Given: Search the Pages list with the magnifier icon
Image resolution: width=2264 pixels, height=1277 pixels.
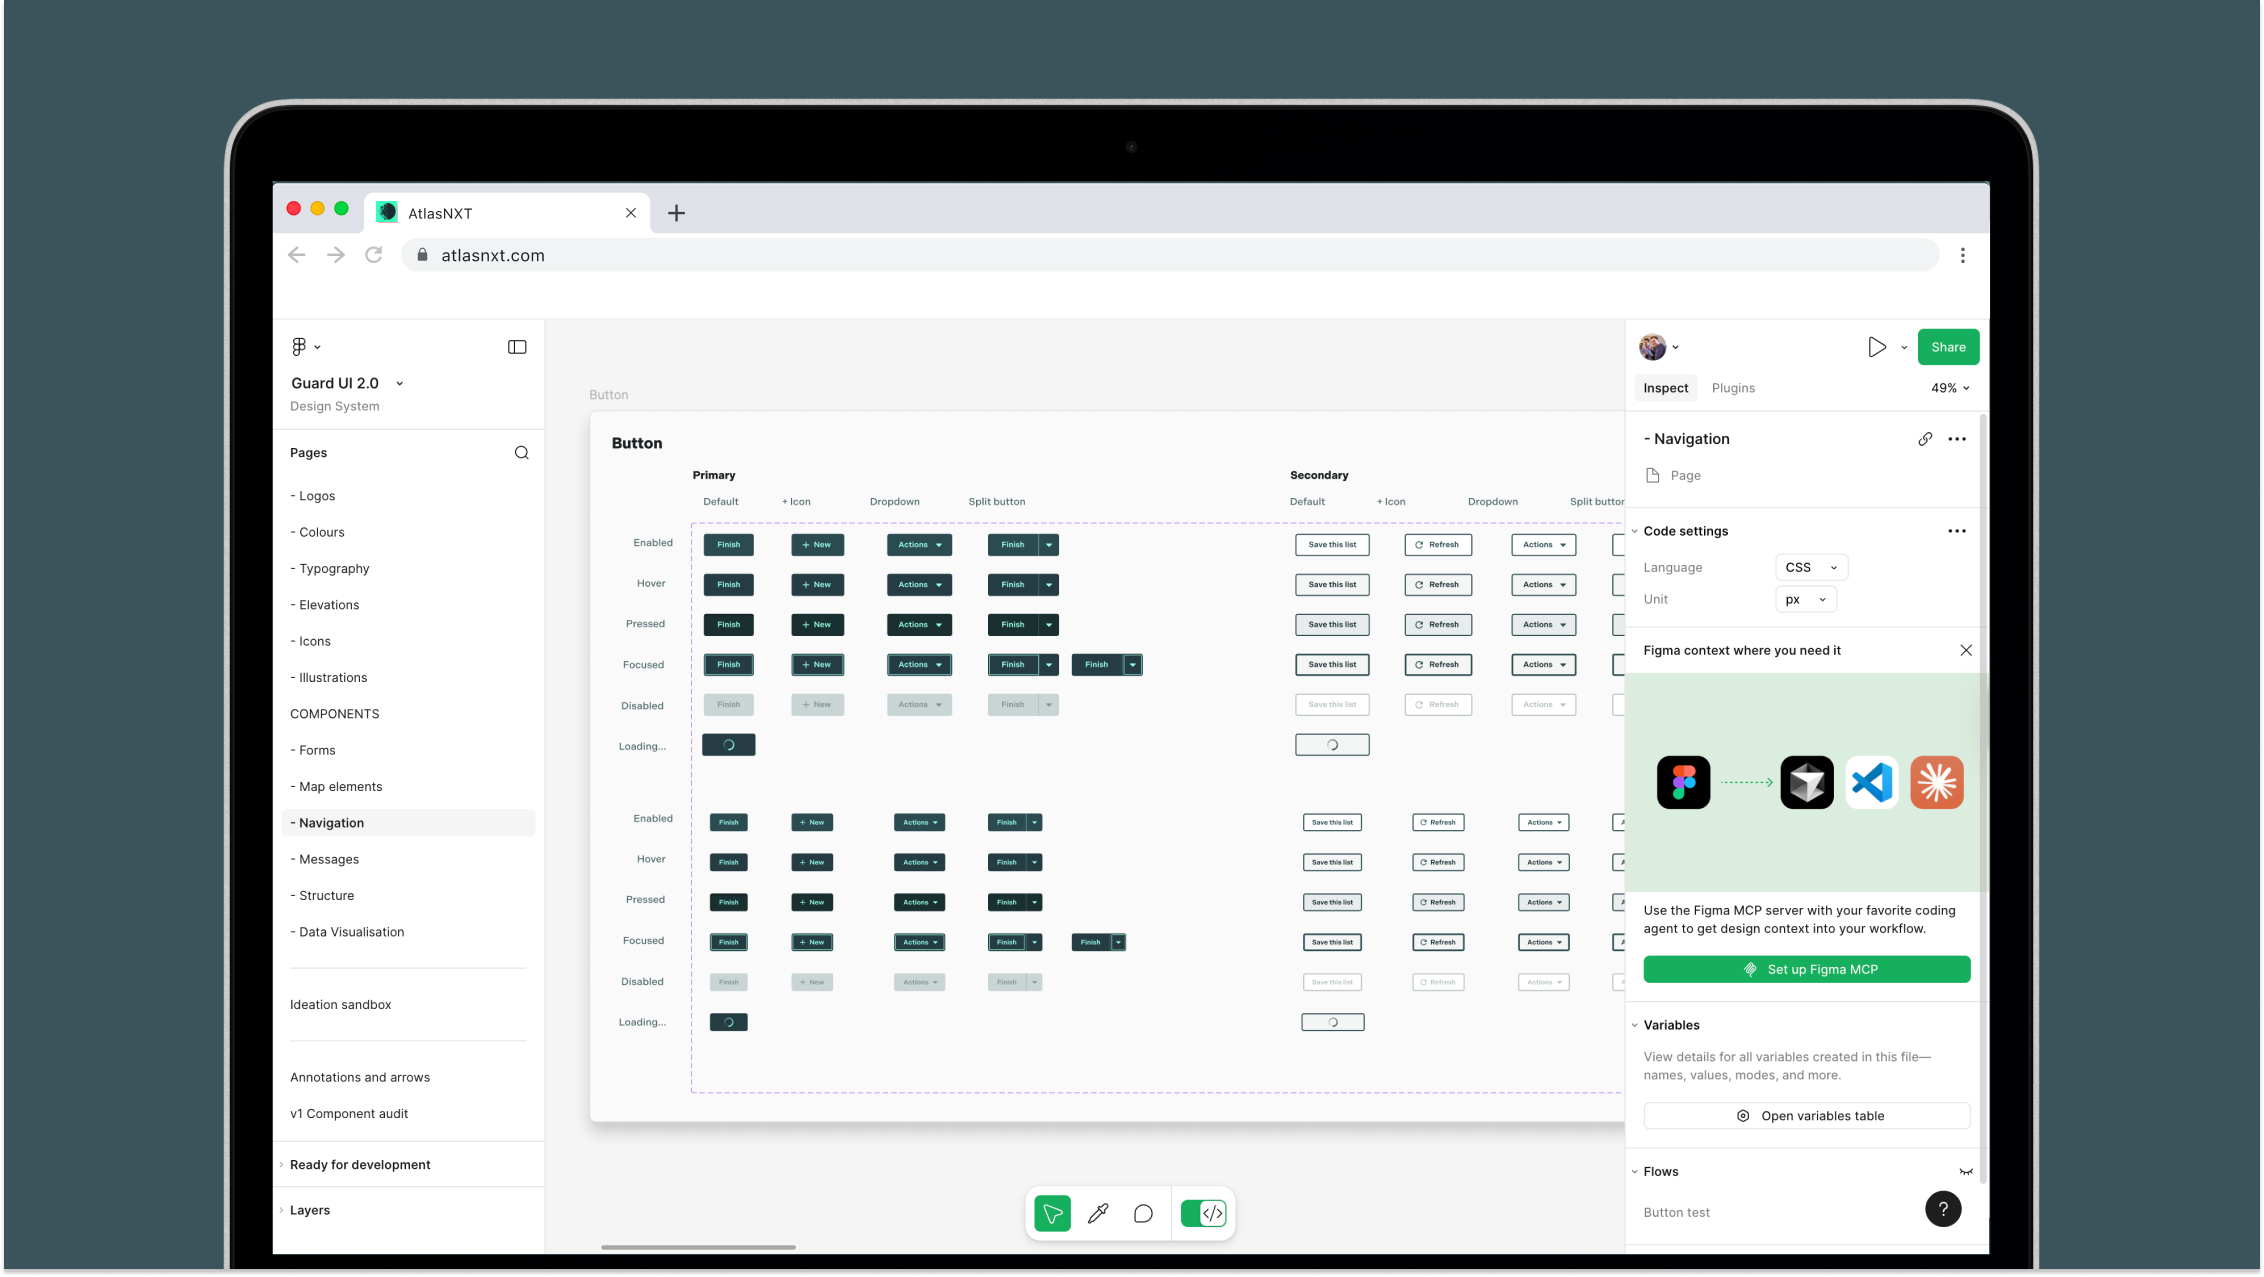Looking at the screenshot, I should click(x=521, y=452).
